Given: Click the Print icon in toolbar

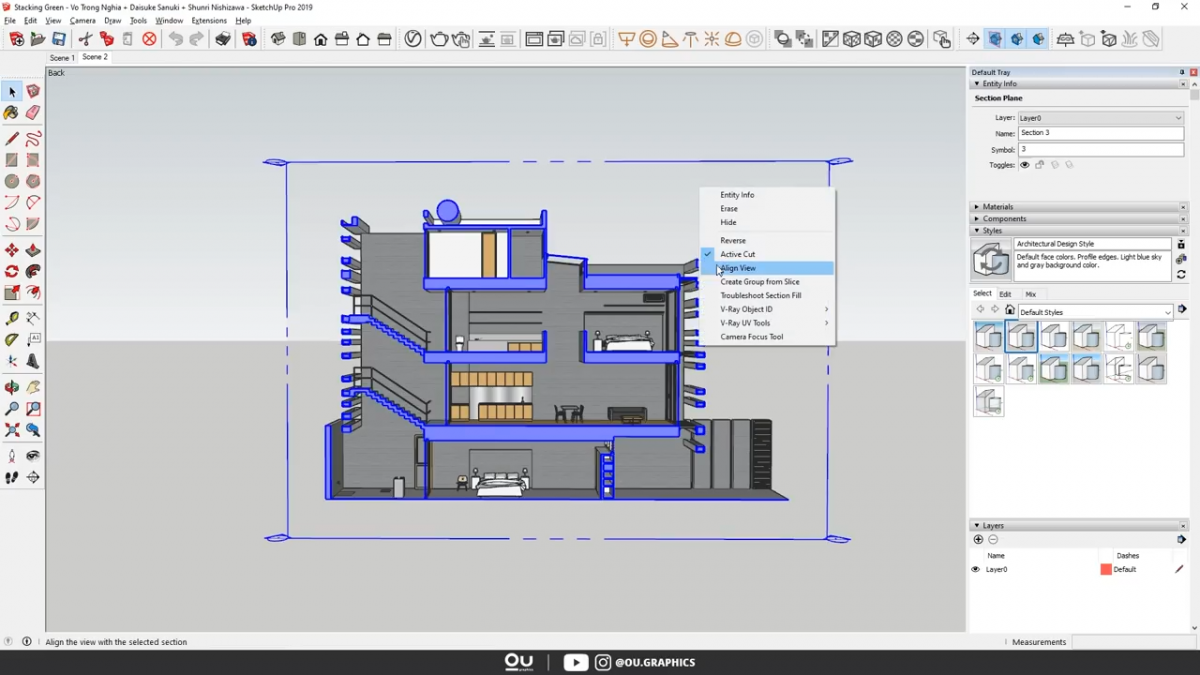Looking at the screenshot, I should tap(223, 39).
